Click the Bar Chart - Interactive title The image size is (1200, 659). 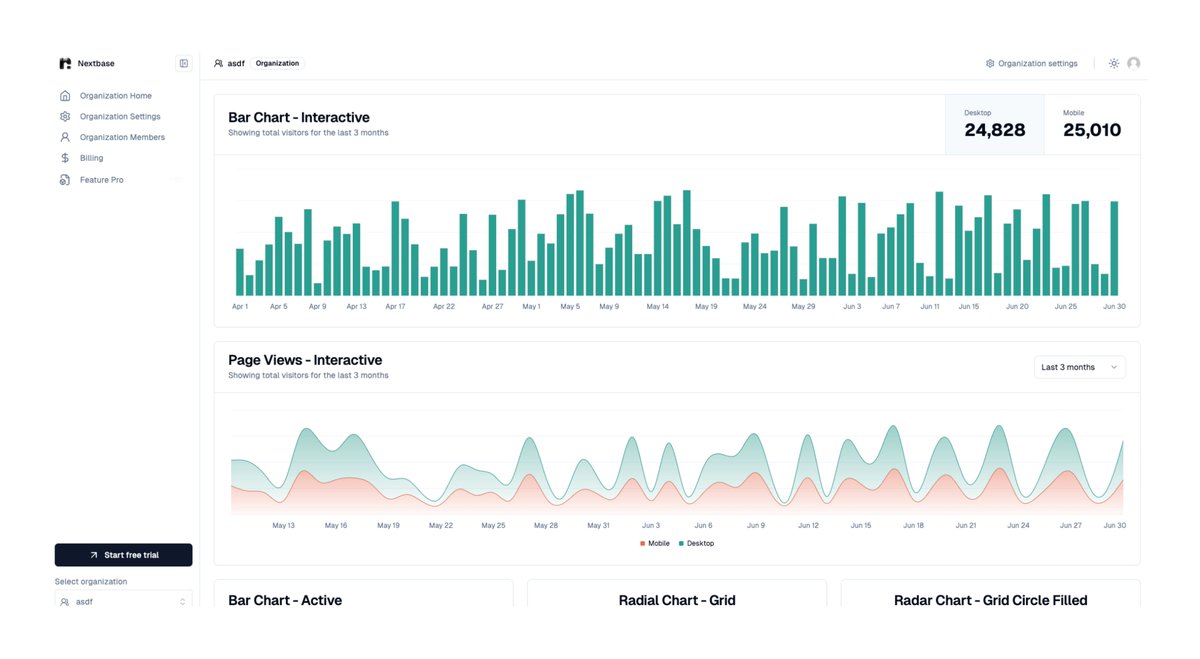tap(299, 118)
